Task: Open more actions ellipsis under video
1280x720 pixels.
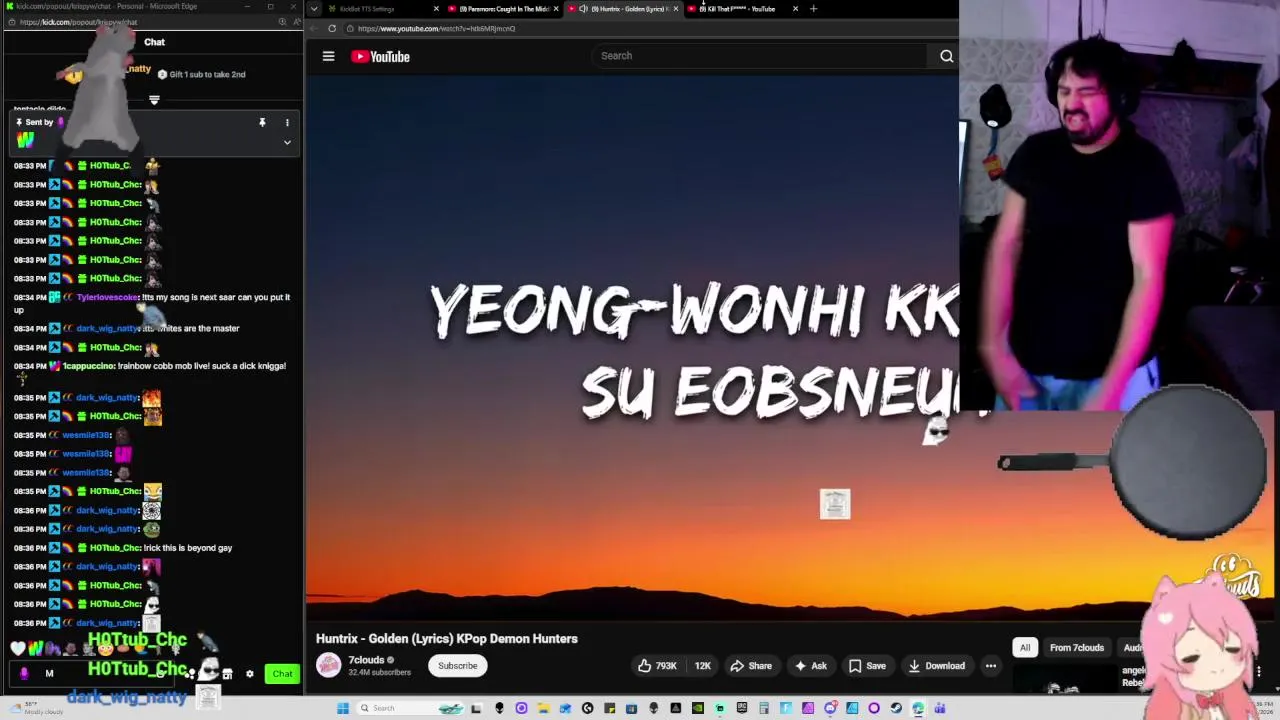Action: 990,666
